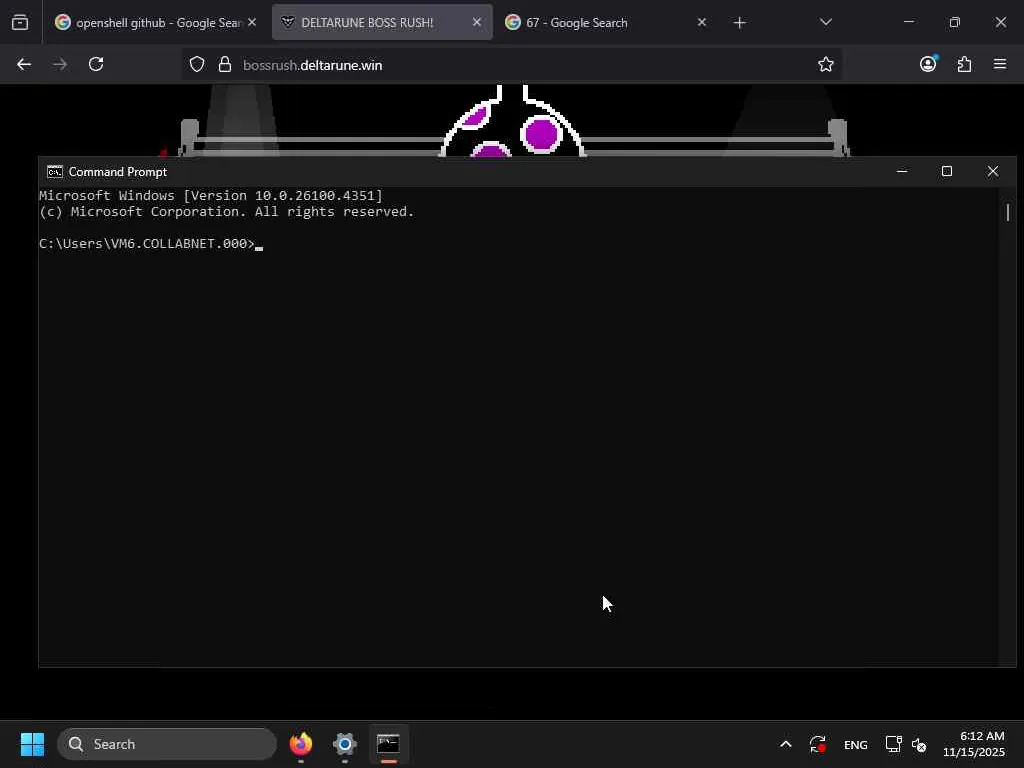Restore down the Firefox browser window
1024x768 pixels.
[x=955, y=22]
